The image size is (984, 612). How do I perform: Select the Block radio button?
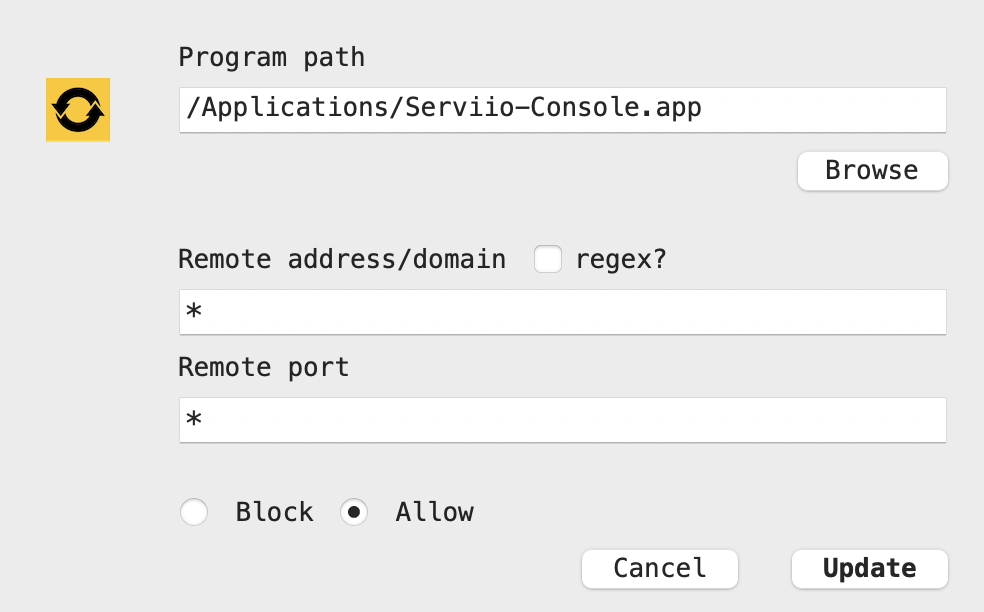coord(194,513)
